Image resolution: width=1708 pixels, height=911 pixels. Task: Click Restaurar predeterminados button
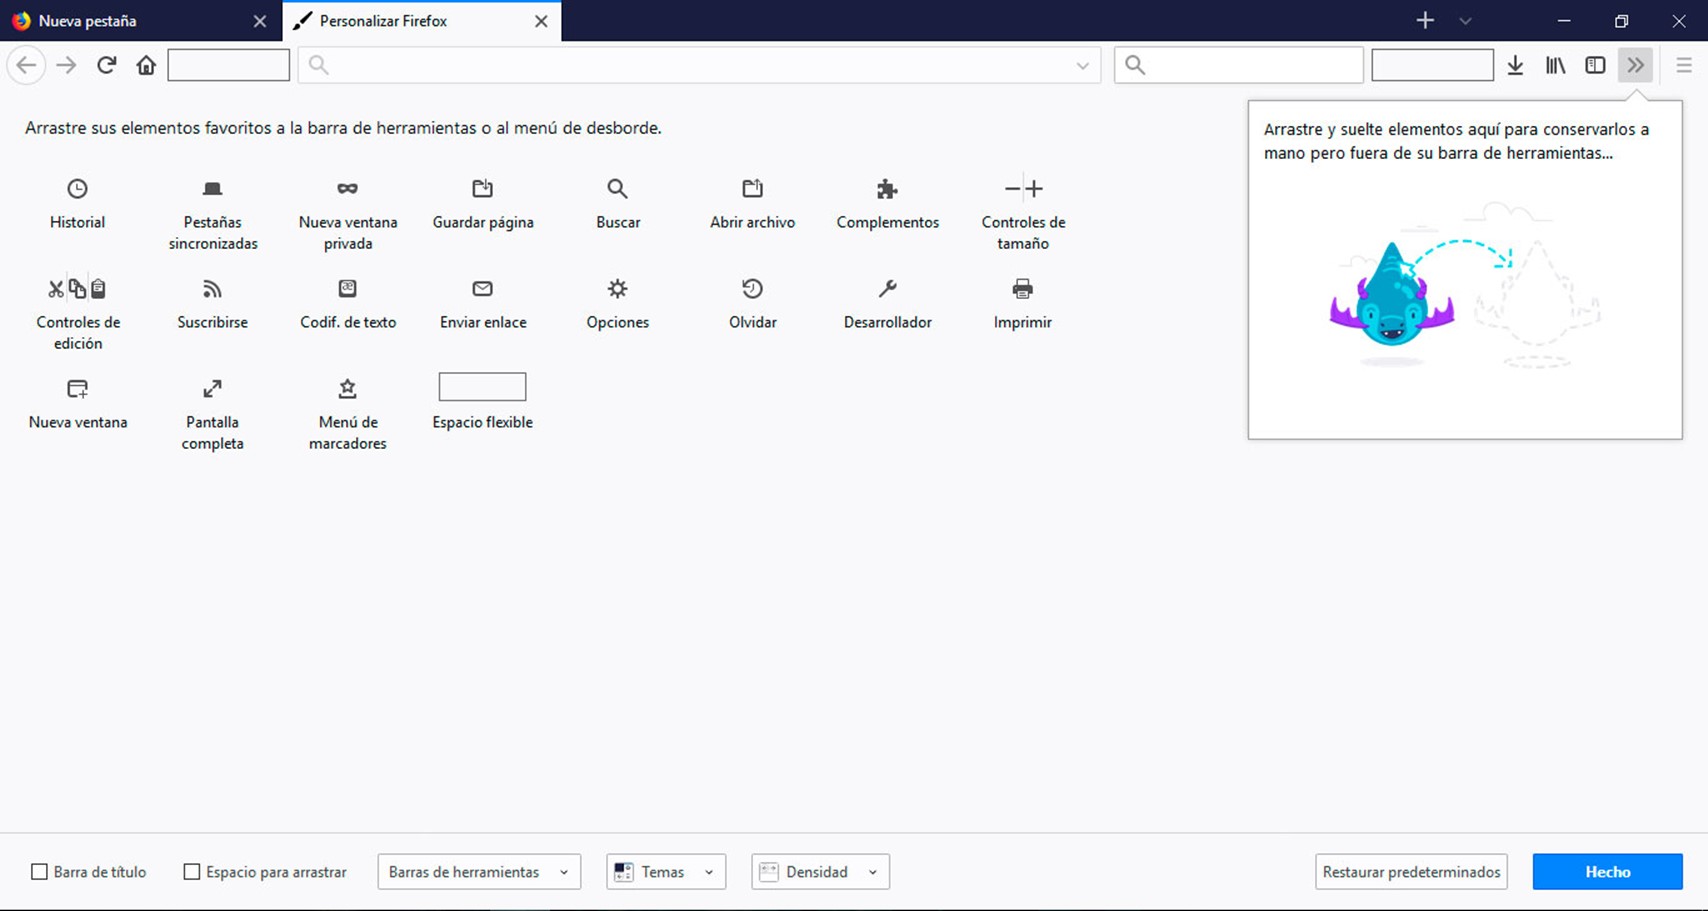tap(1411, 872)
